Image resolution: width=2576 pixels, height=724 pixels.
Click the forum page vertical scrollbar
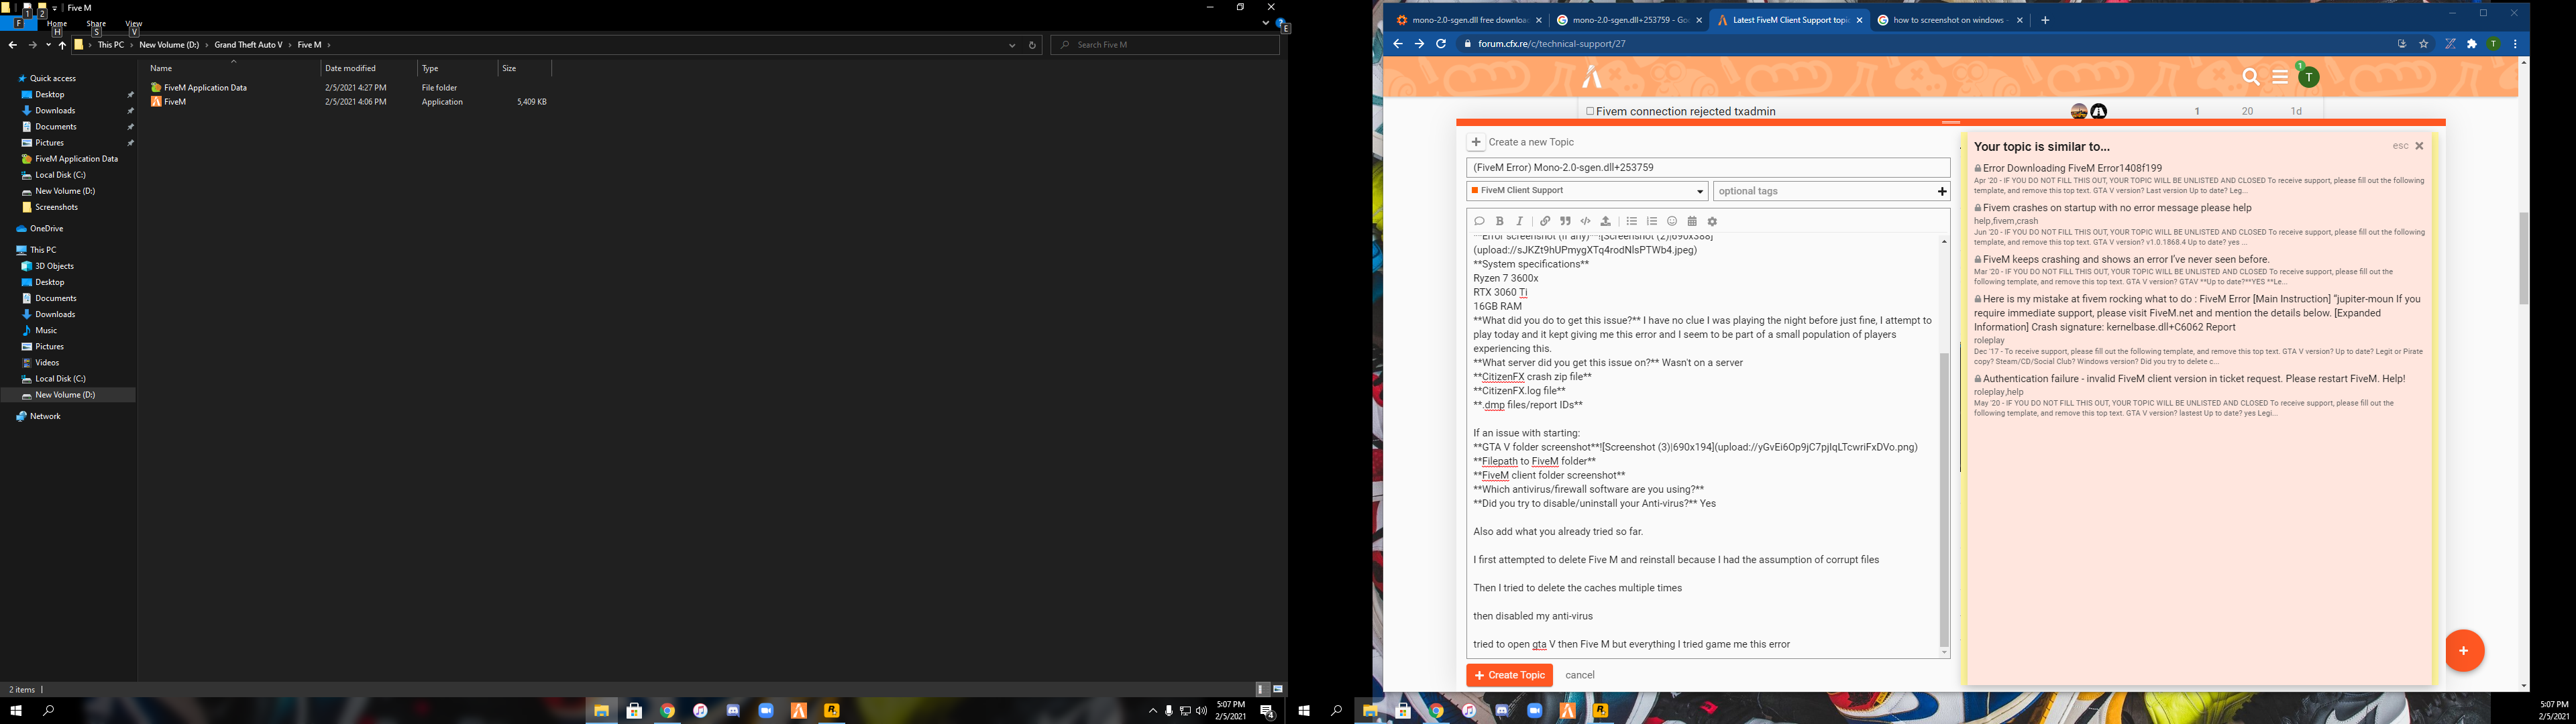tap(2523, 258)
